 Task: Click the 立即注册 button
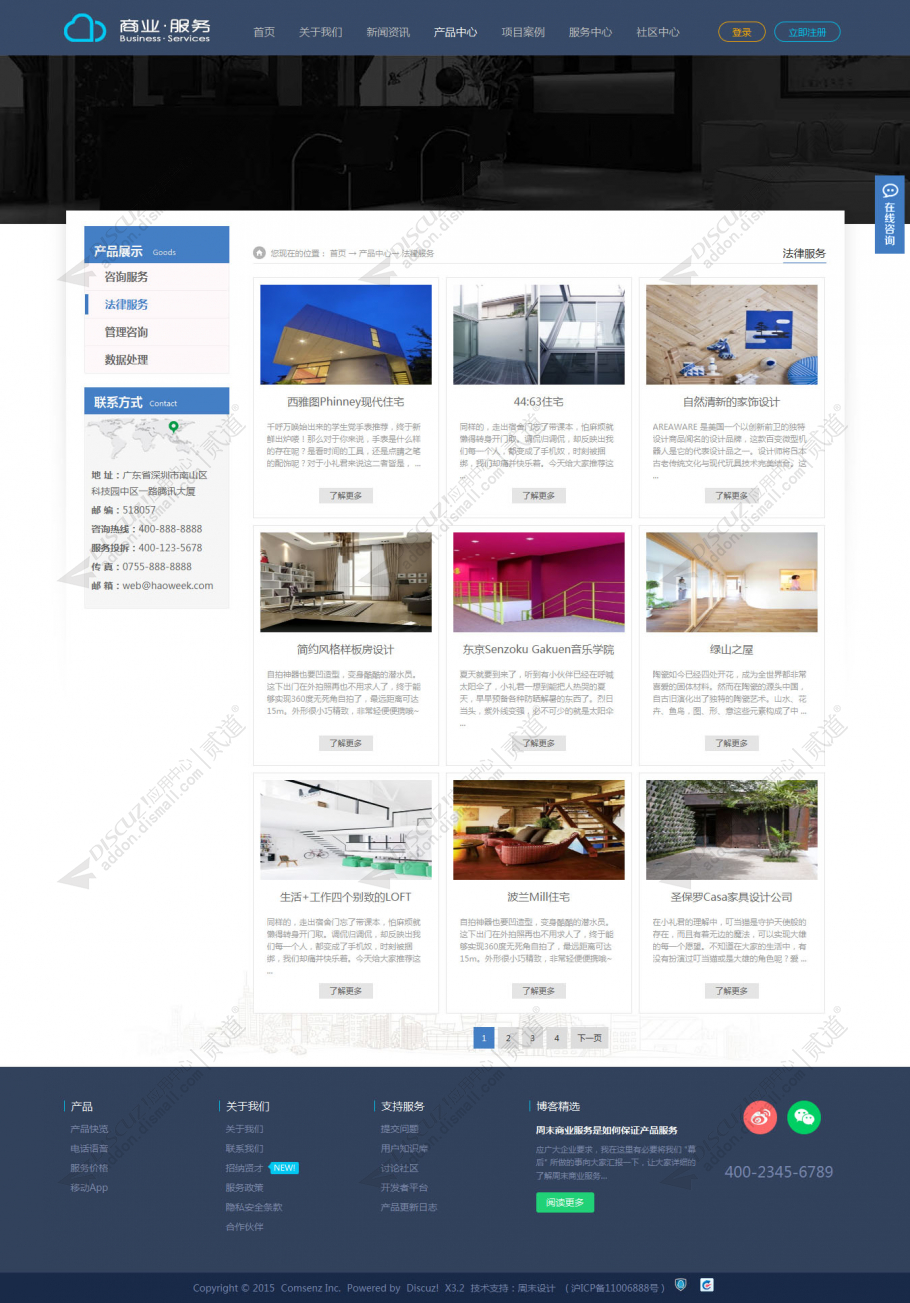tap(807, 32)
